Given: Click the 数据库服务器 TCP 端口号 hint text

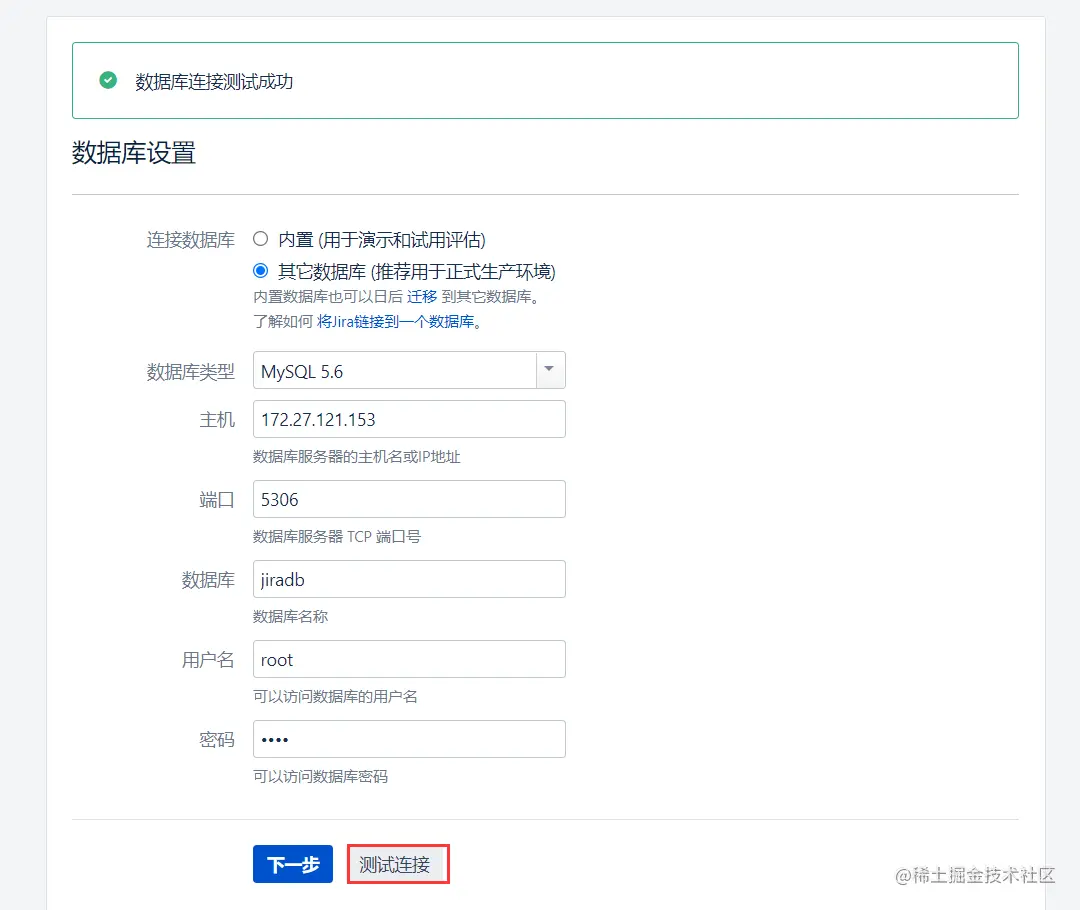Looking at the screenshot, I should pyautogui.click(x=337, y=537).
